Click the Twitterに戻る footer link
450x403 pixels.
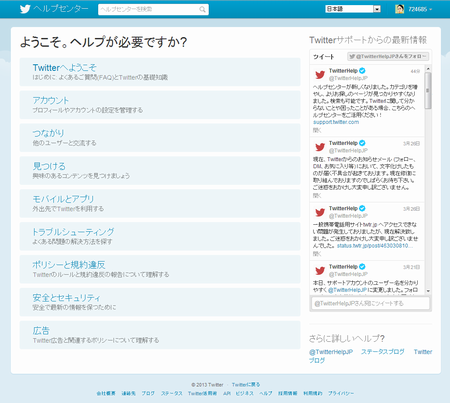tap(246, 385)
